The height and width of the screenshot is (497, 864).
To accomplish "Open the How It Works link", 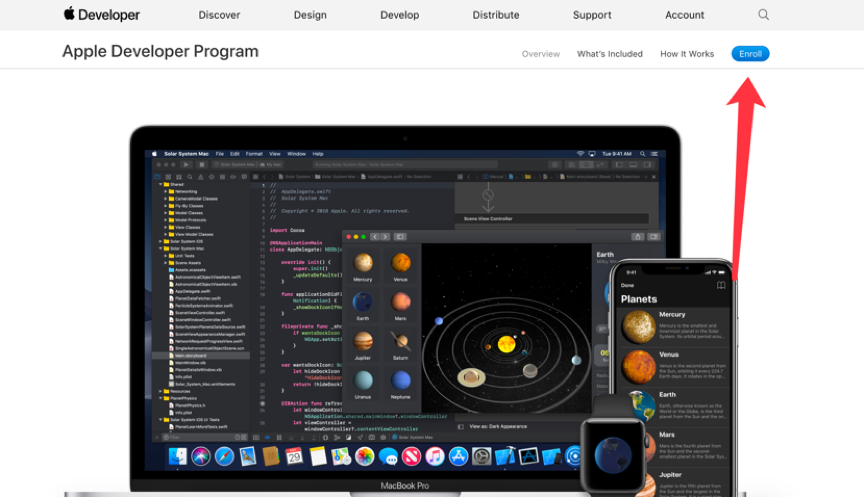I will [687, 54].
